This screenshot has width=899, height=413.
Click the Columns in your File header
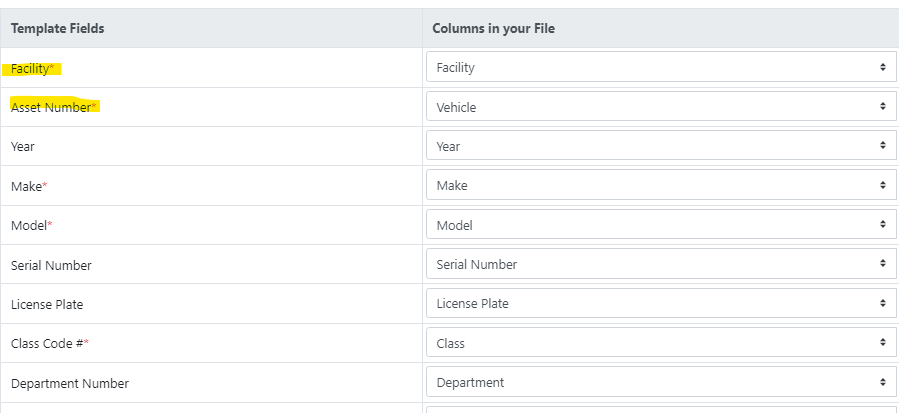493,28
